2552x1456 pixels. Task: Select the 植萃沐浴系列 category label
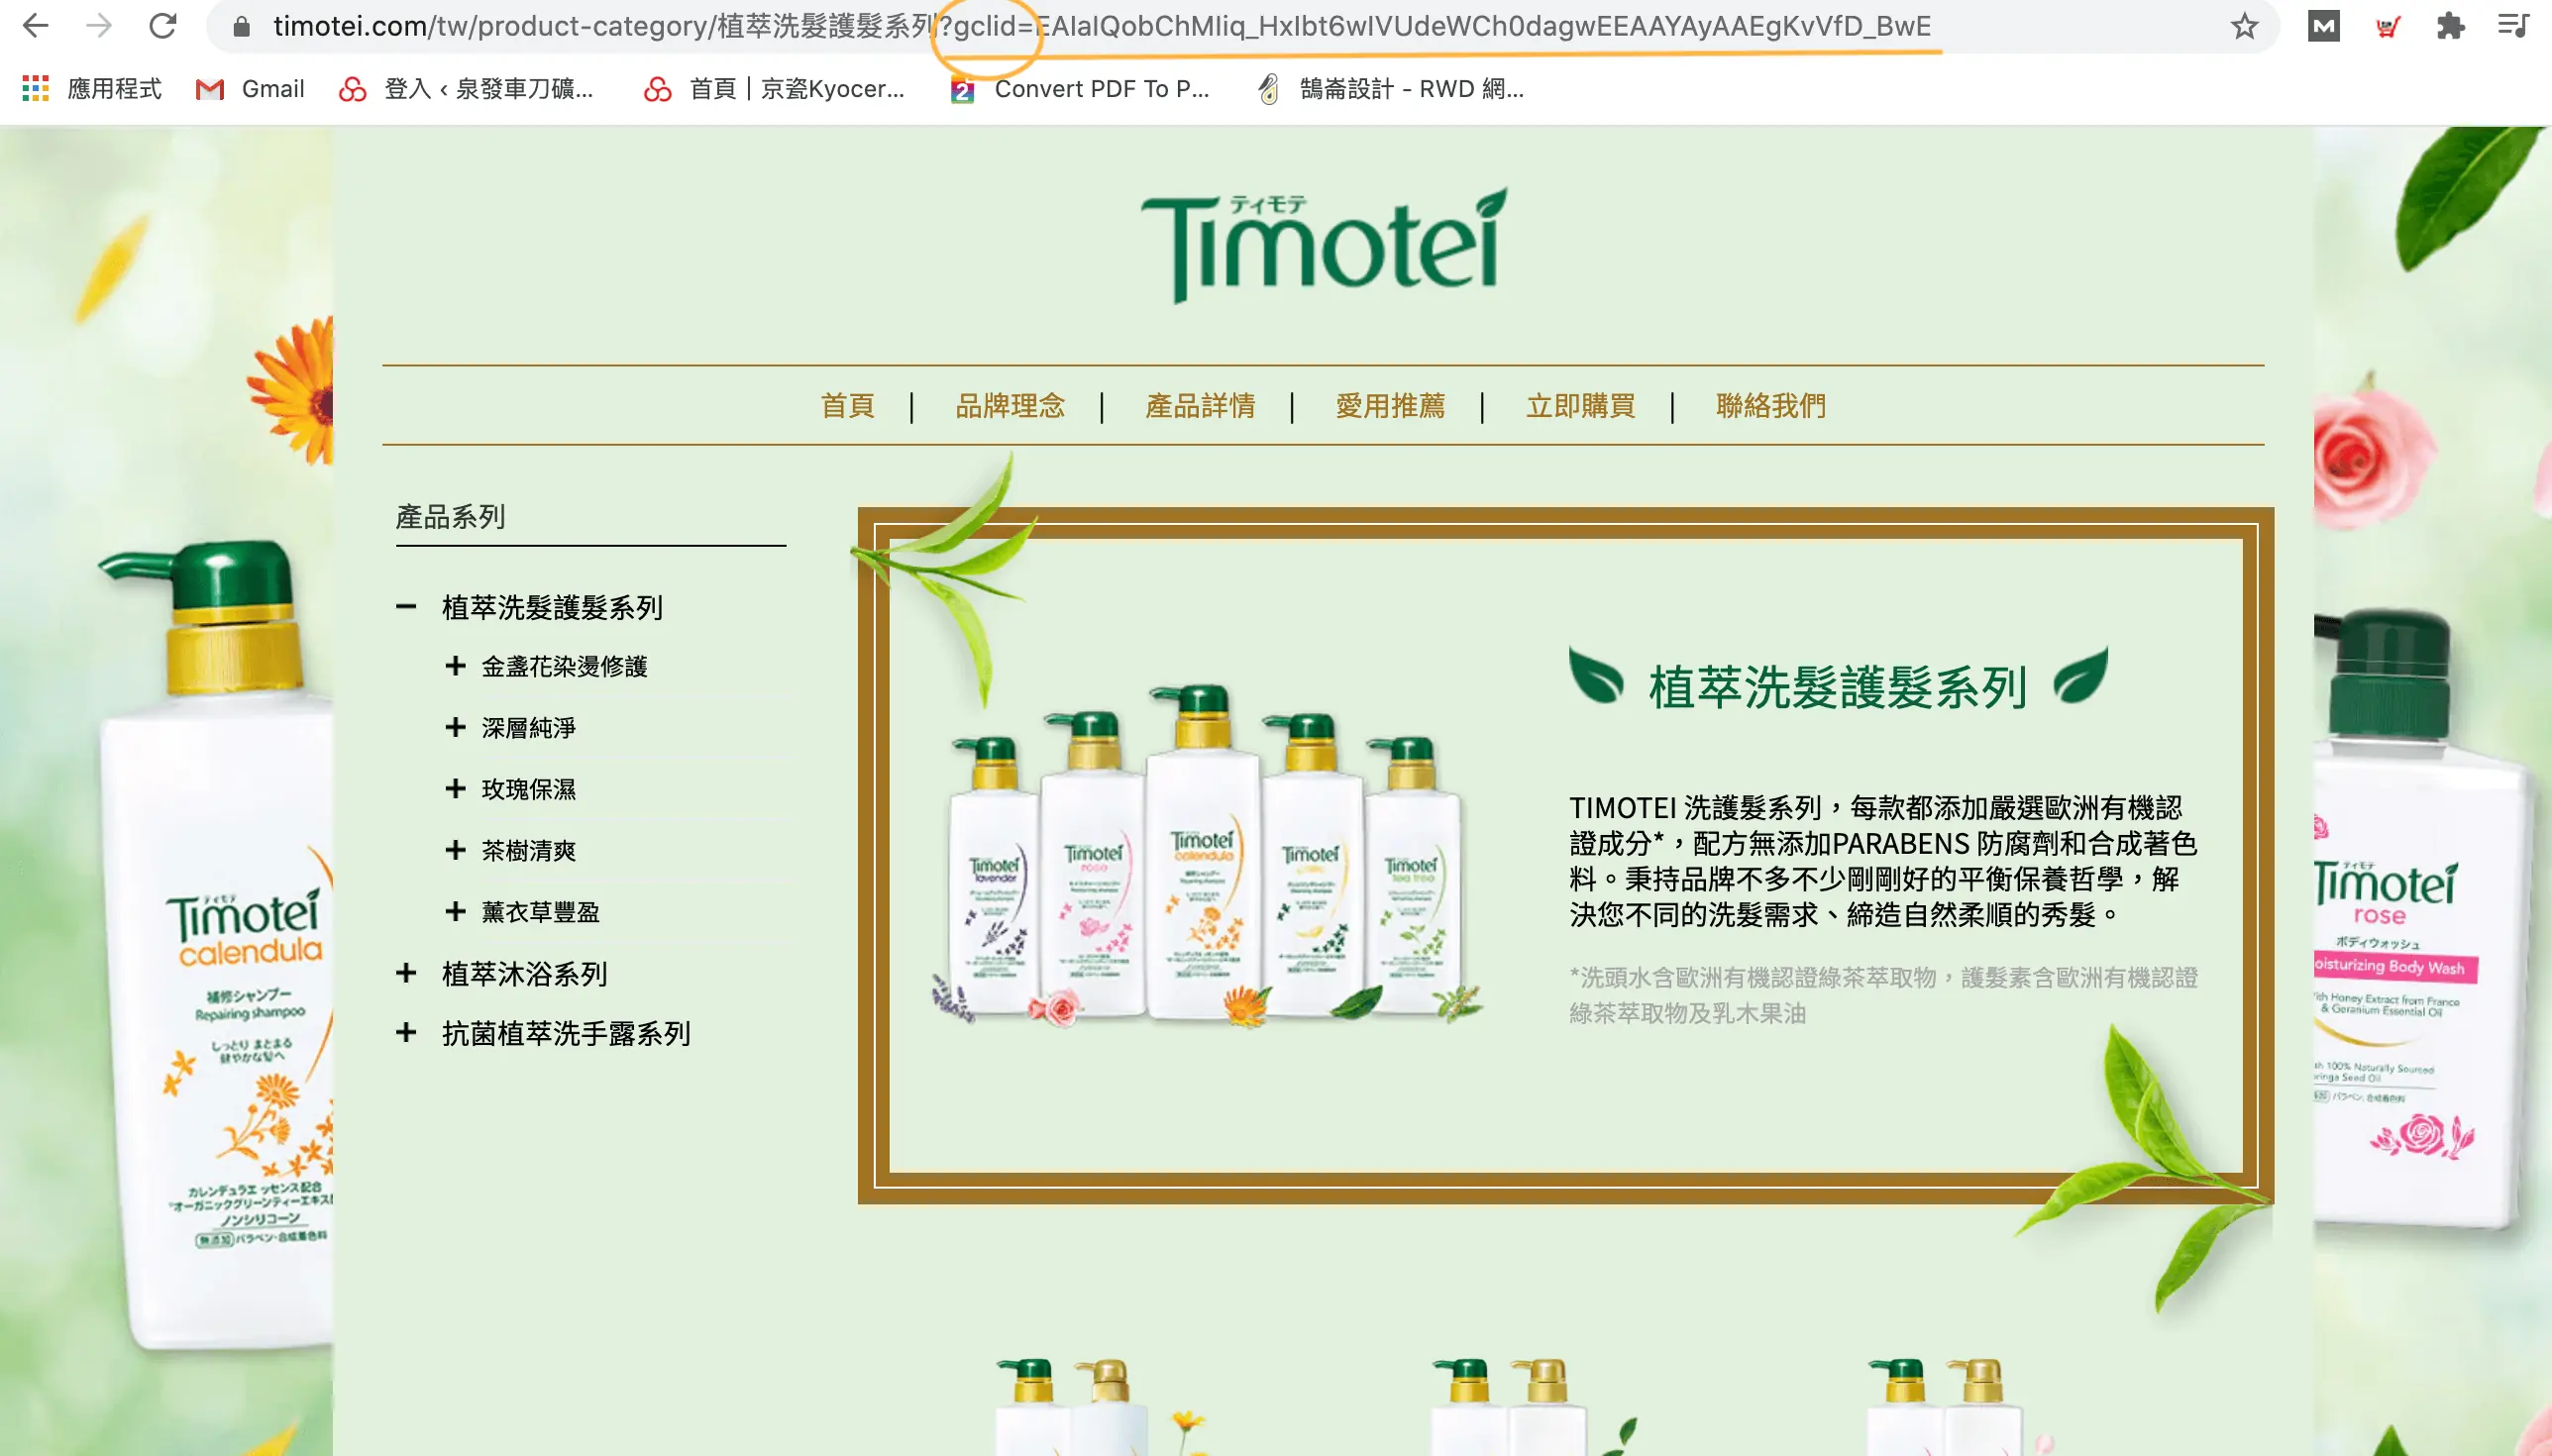[x=525, y=973]
